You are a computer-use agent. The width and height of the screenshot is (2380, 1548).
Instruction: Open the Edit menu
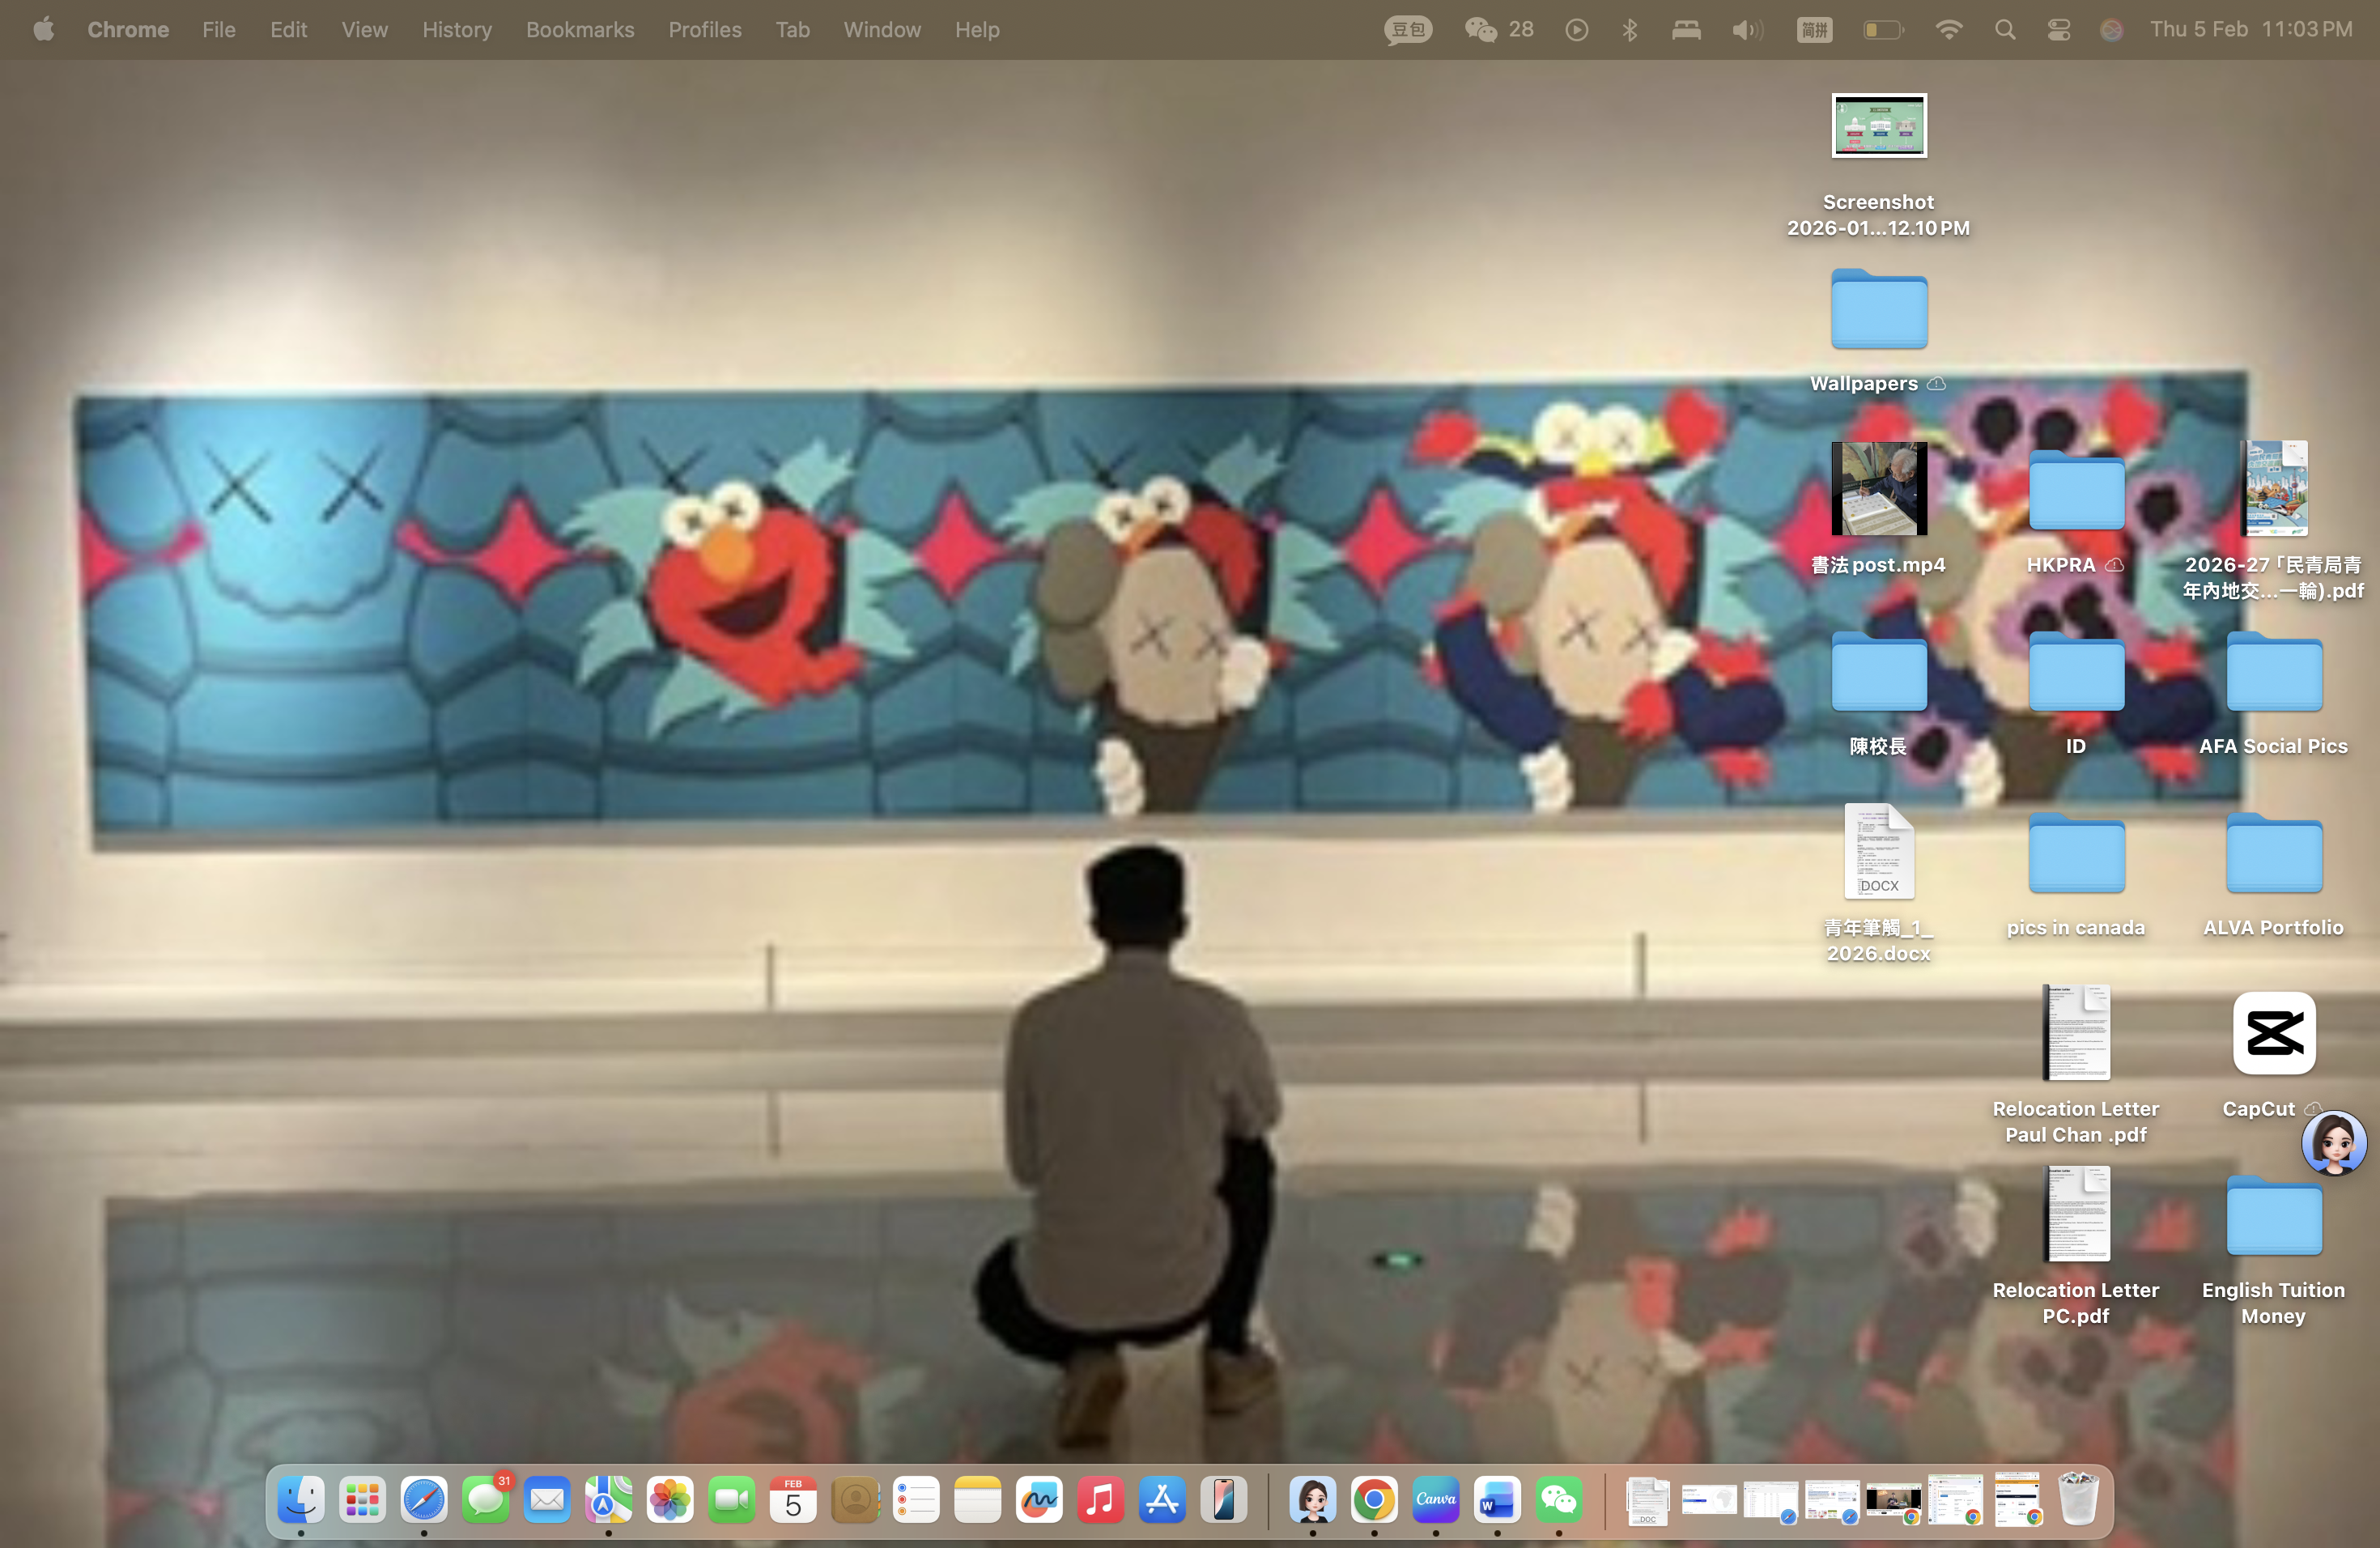(288, 30)
